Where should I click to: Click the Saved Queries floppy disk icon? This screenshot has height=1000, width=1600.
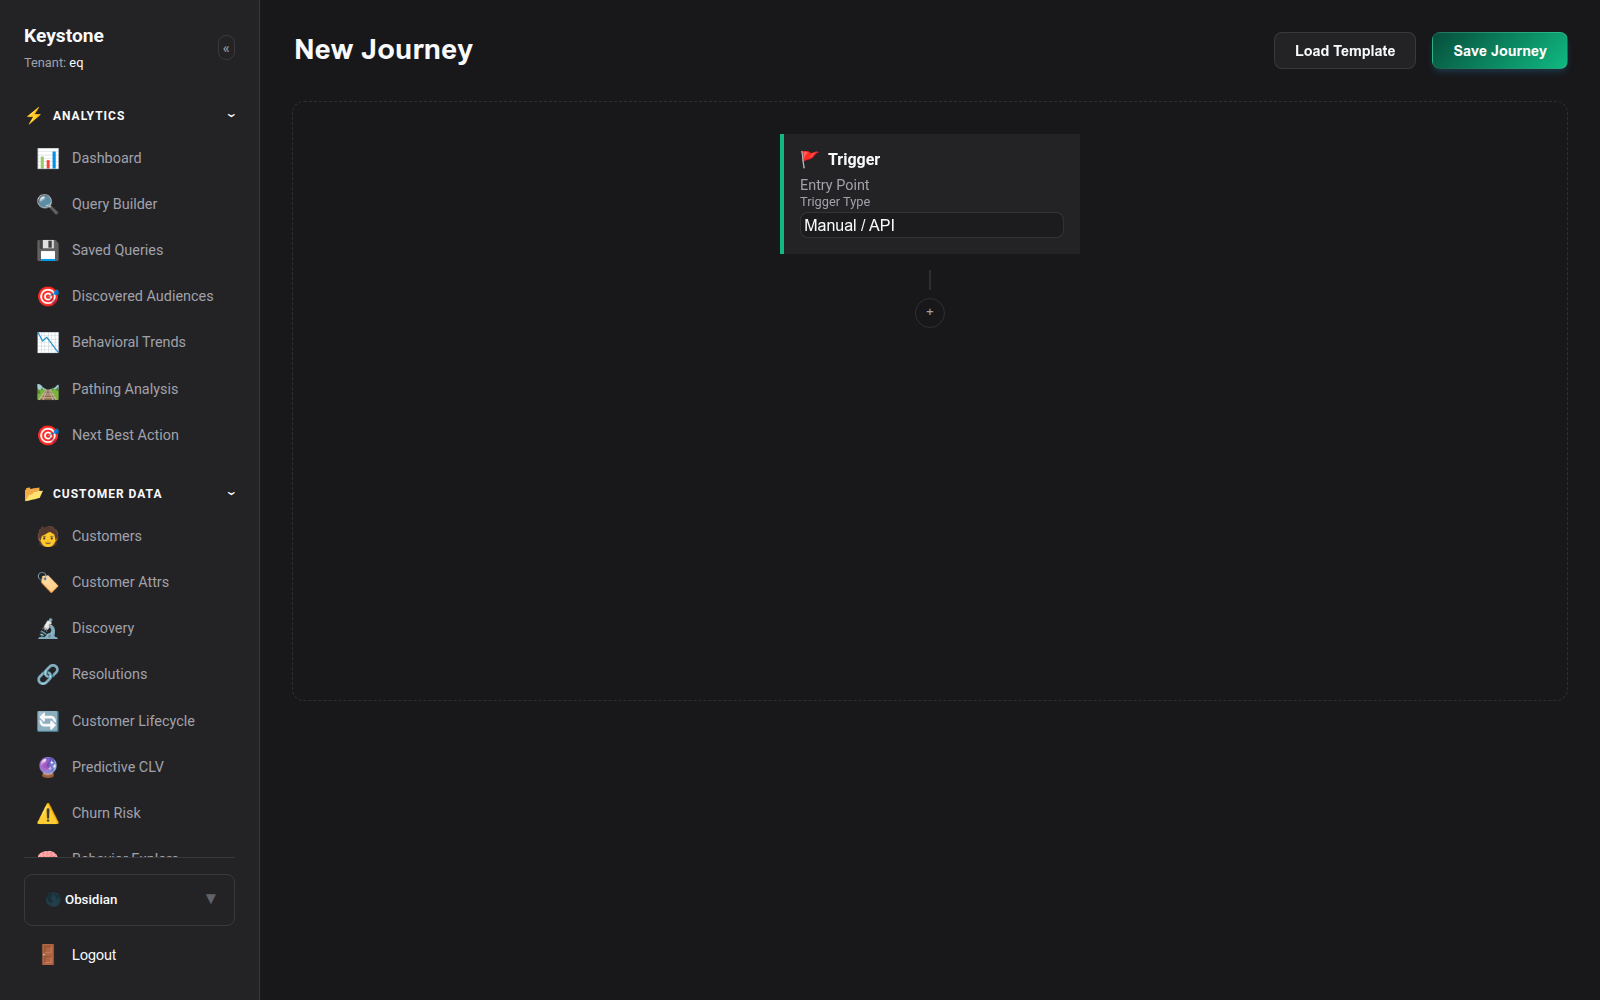pos(48,250)
